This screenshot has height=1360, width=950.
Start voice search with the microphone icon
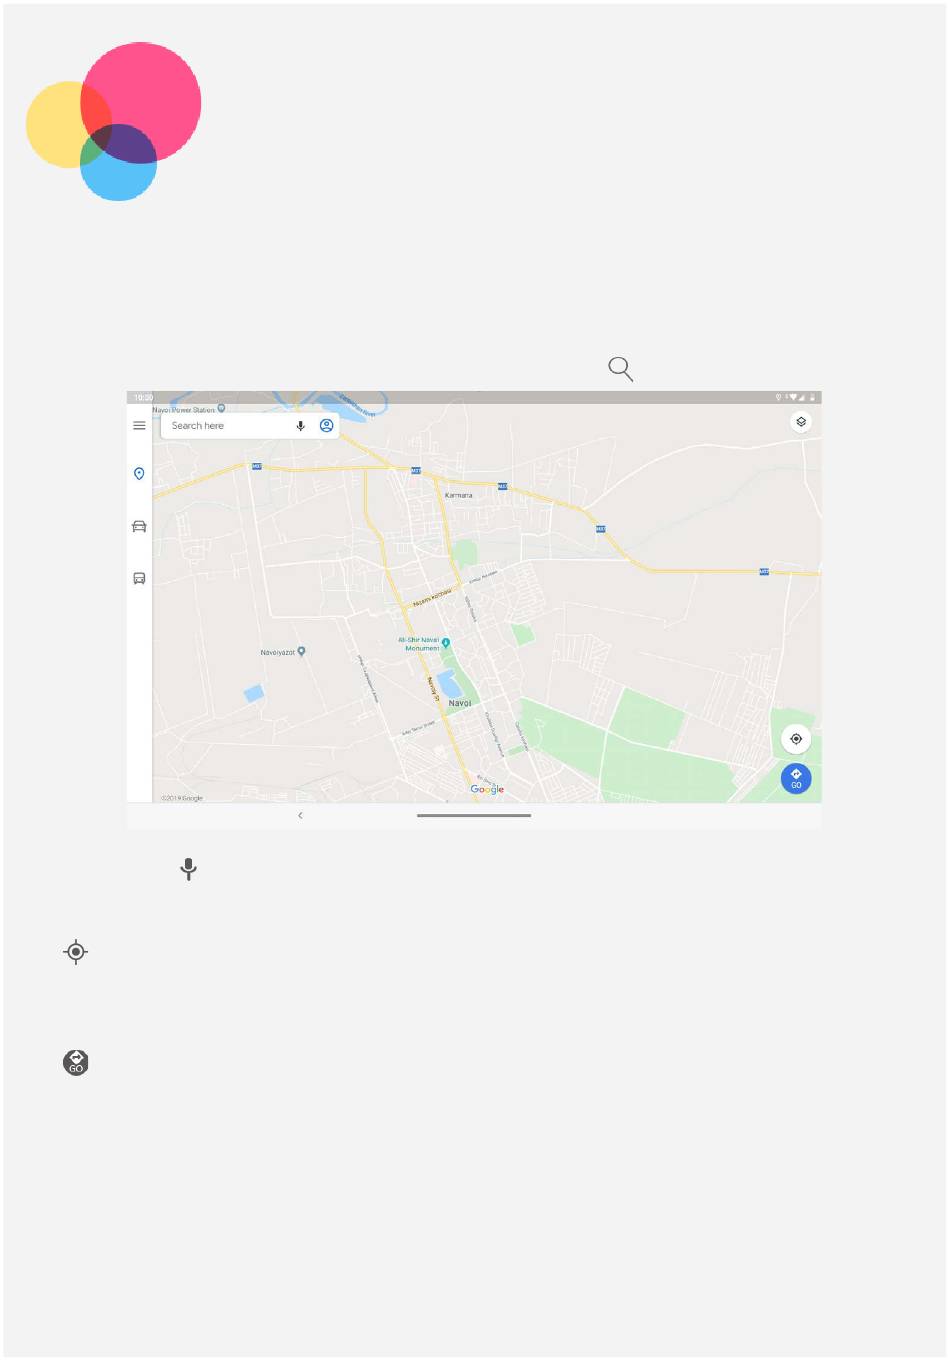click(x=300, y=426)
